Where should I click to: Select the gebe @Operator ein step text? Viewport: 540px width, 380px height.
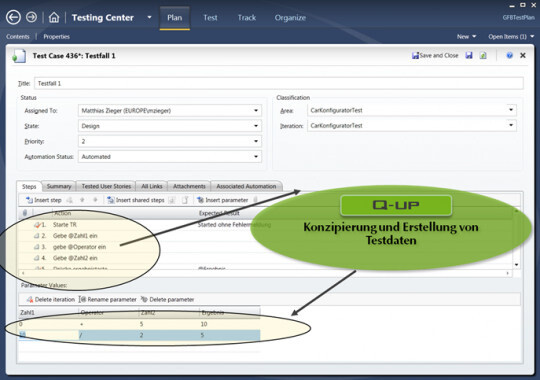(80, 247)
